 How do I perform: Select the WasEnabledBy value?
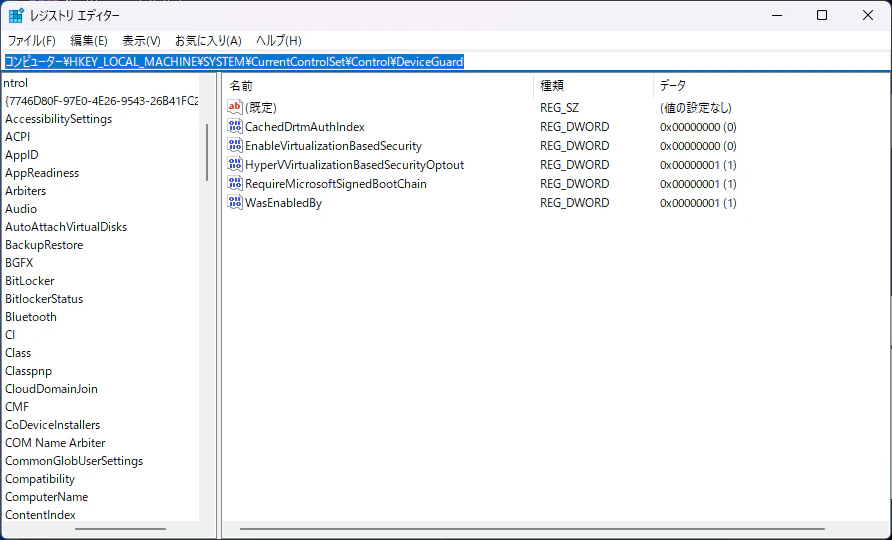[283, 203]
